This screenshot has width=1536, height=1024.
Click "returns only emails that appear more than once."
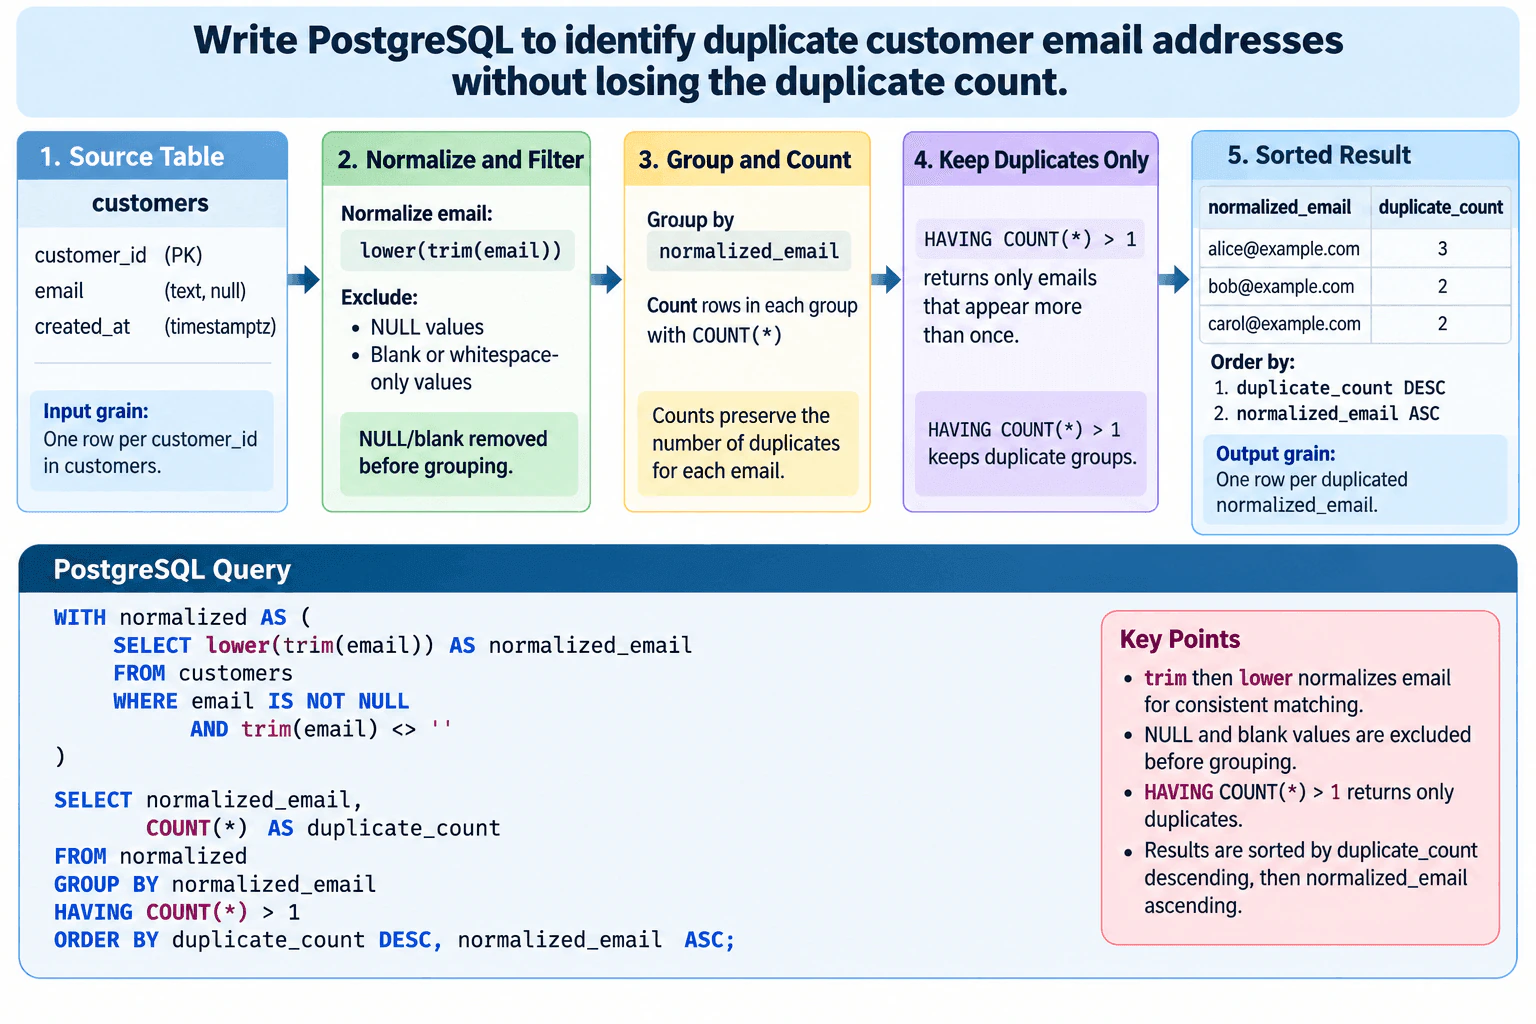[1010, 306]
